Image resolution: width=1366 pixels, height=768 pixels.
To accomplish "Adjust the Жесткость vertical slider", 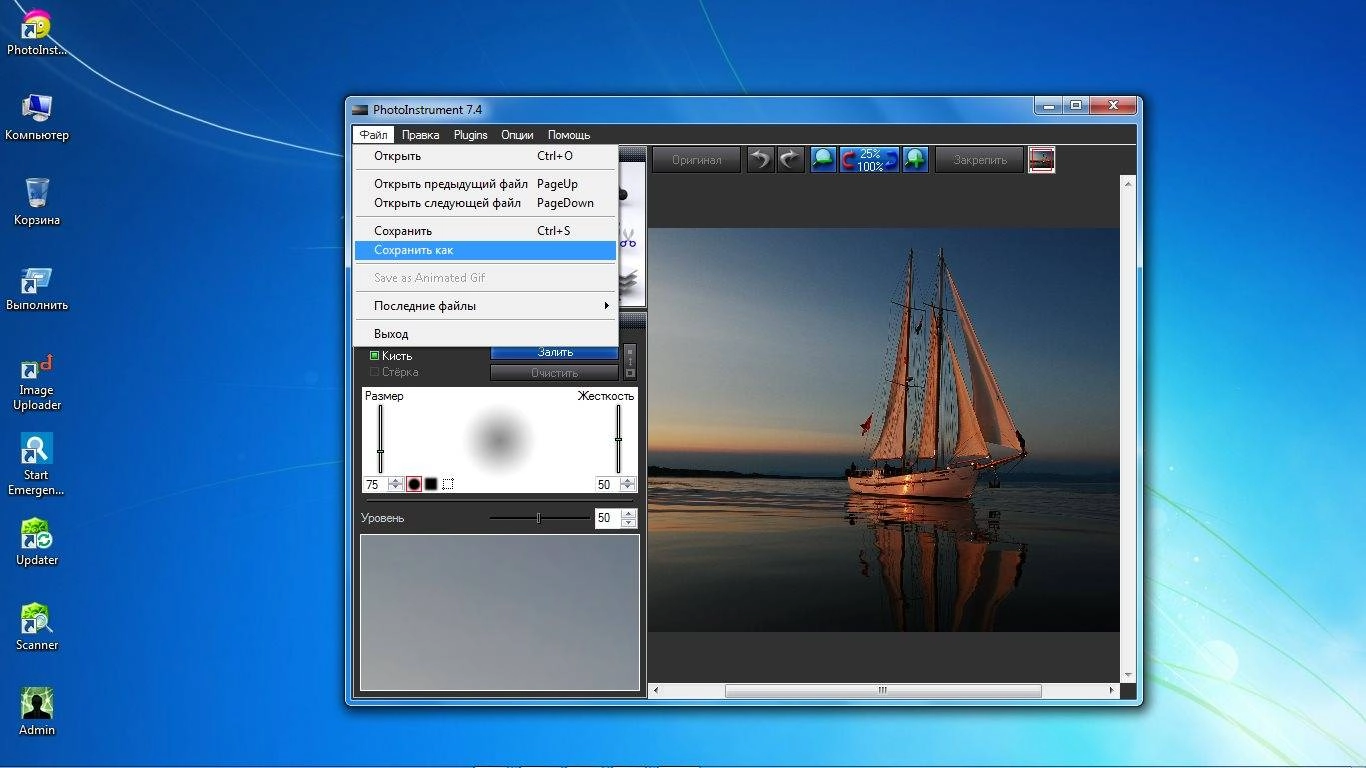I will click(x=618, y=439).
